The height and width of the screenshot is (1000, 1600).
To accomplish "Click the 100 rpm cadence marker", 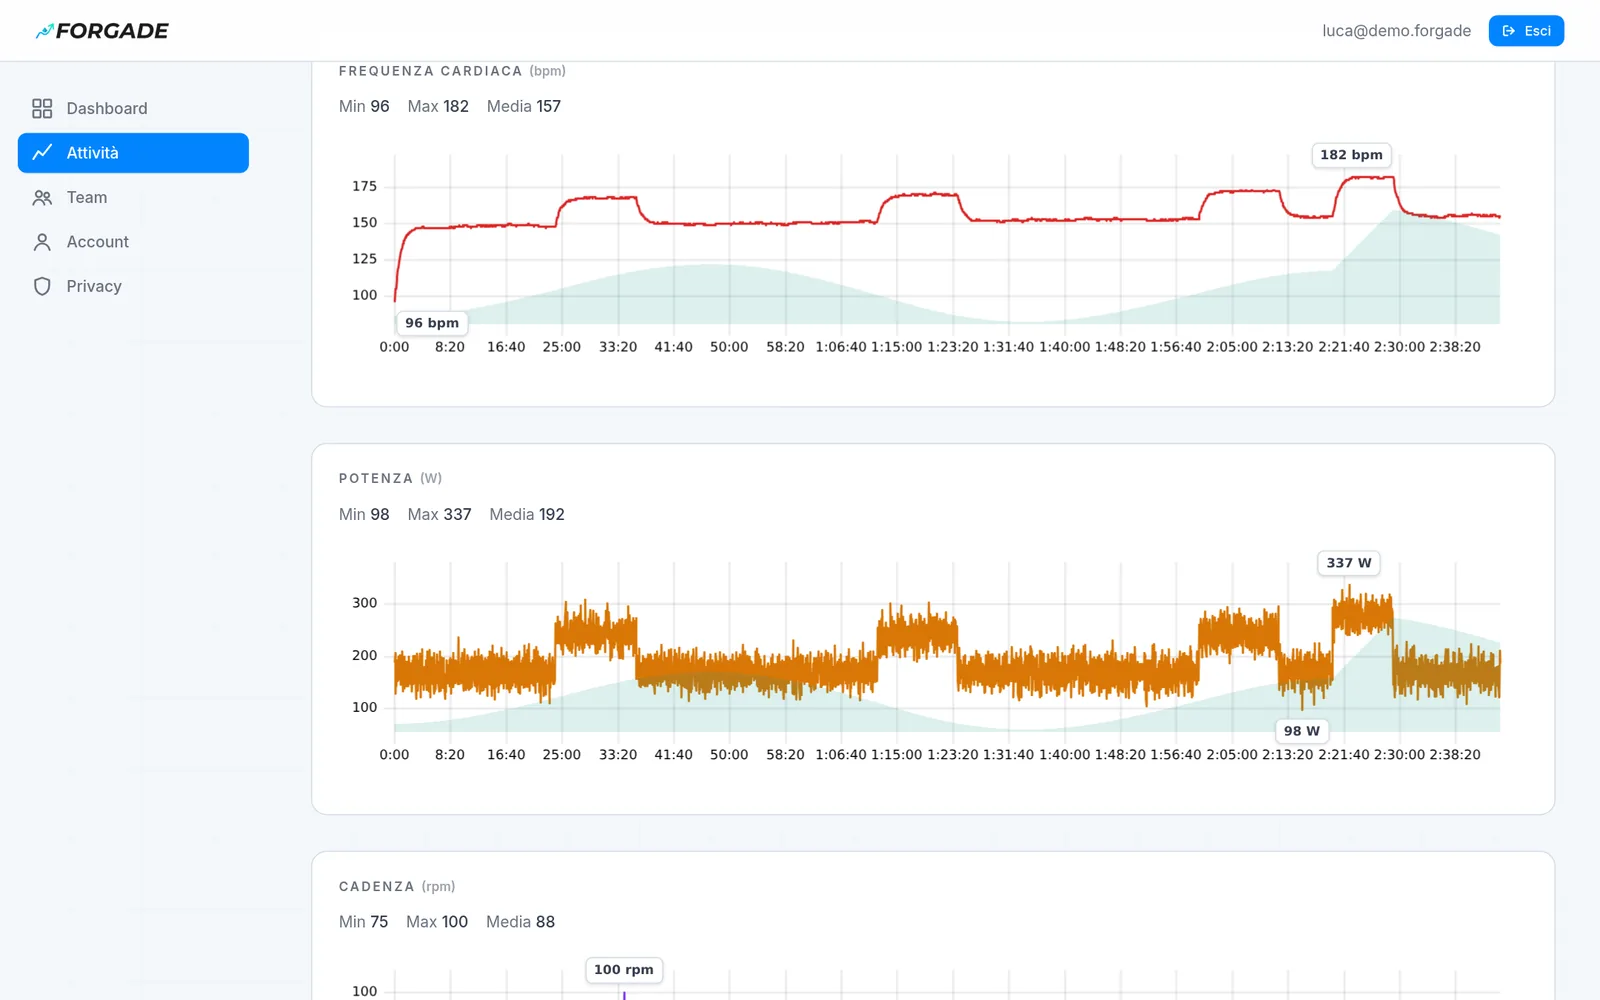I will 624,970.
